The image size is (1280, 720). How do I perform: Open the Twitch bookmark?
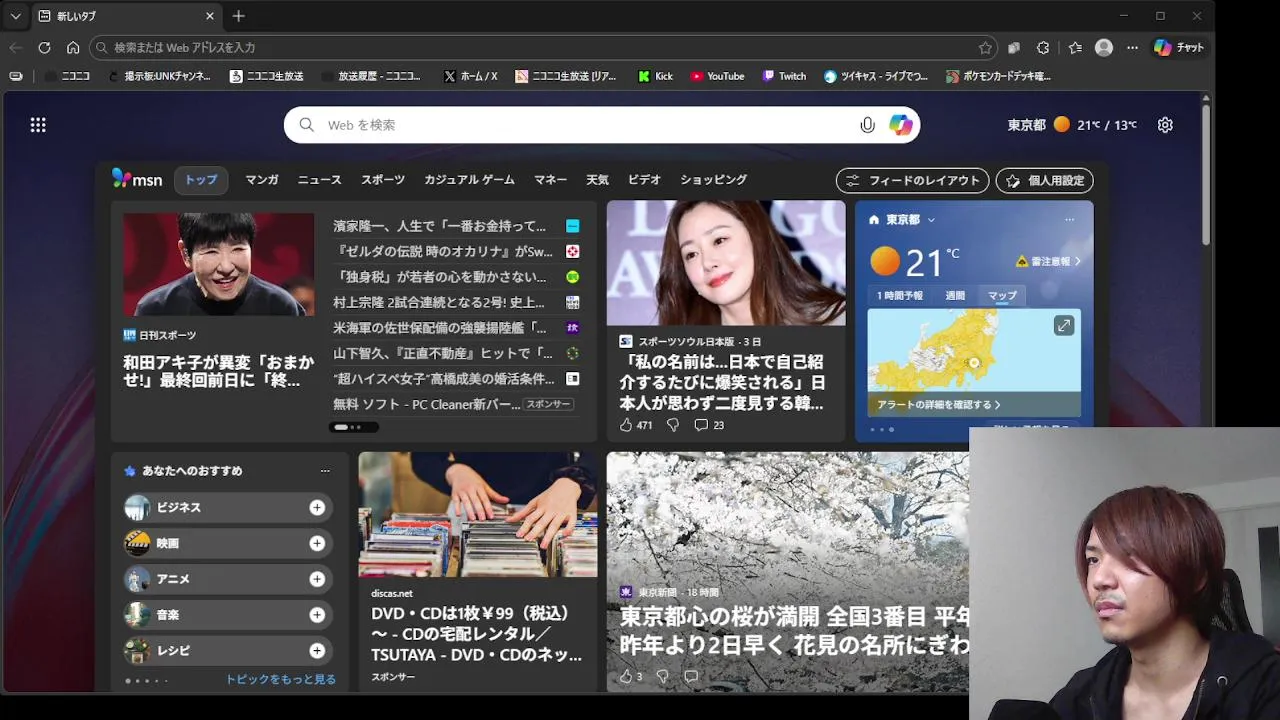[x=784, y=76]
